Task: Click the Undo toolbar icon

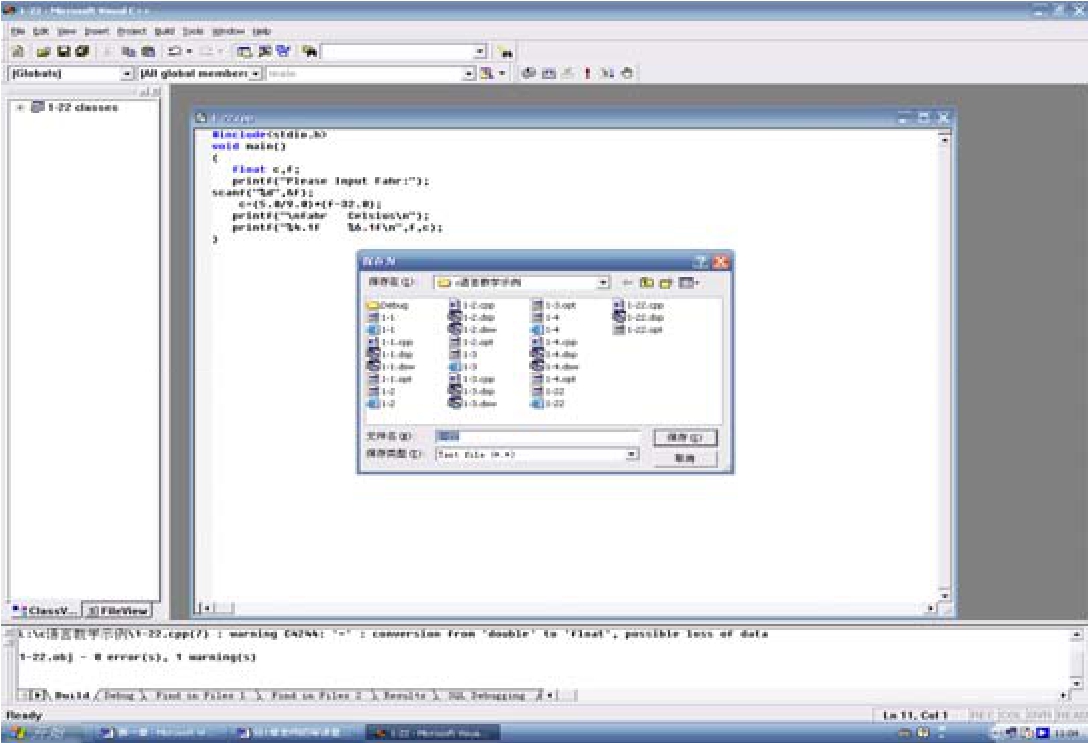Action: pyautogui.click(x=175, y=51)
